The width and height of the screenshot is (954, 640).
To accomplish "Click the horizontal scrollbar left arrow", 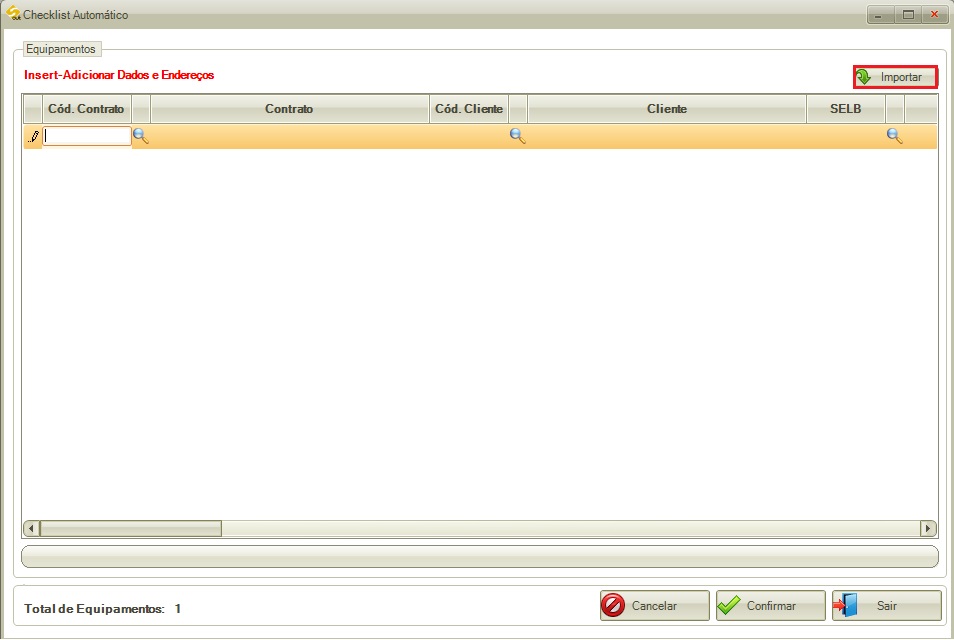I will point(32,528).
